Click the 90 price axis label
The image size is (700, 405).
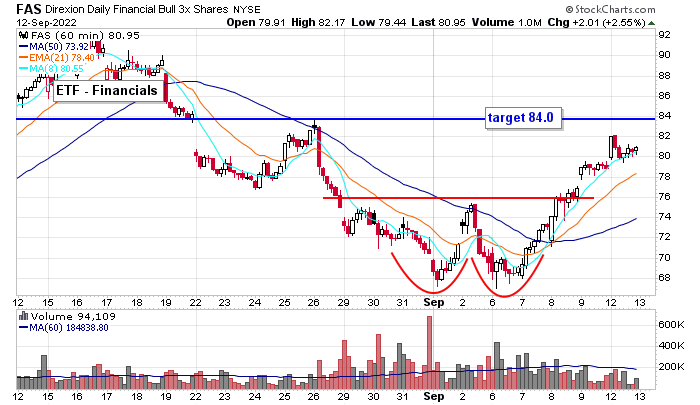tap(664, 55)
